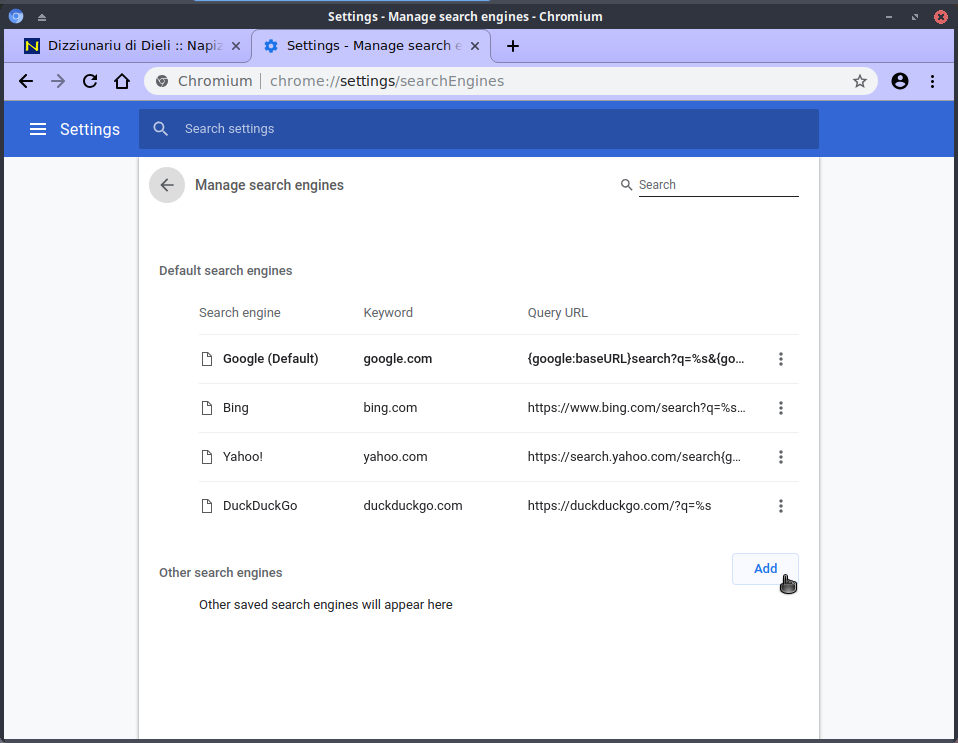Viewport: 958px width, 743px height.
Task: Click the back arrow beside Manage search engines
Action: (167, 185)
